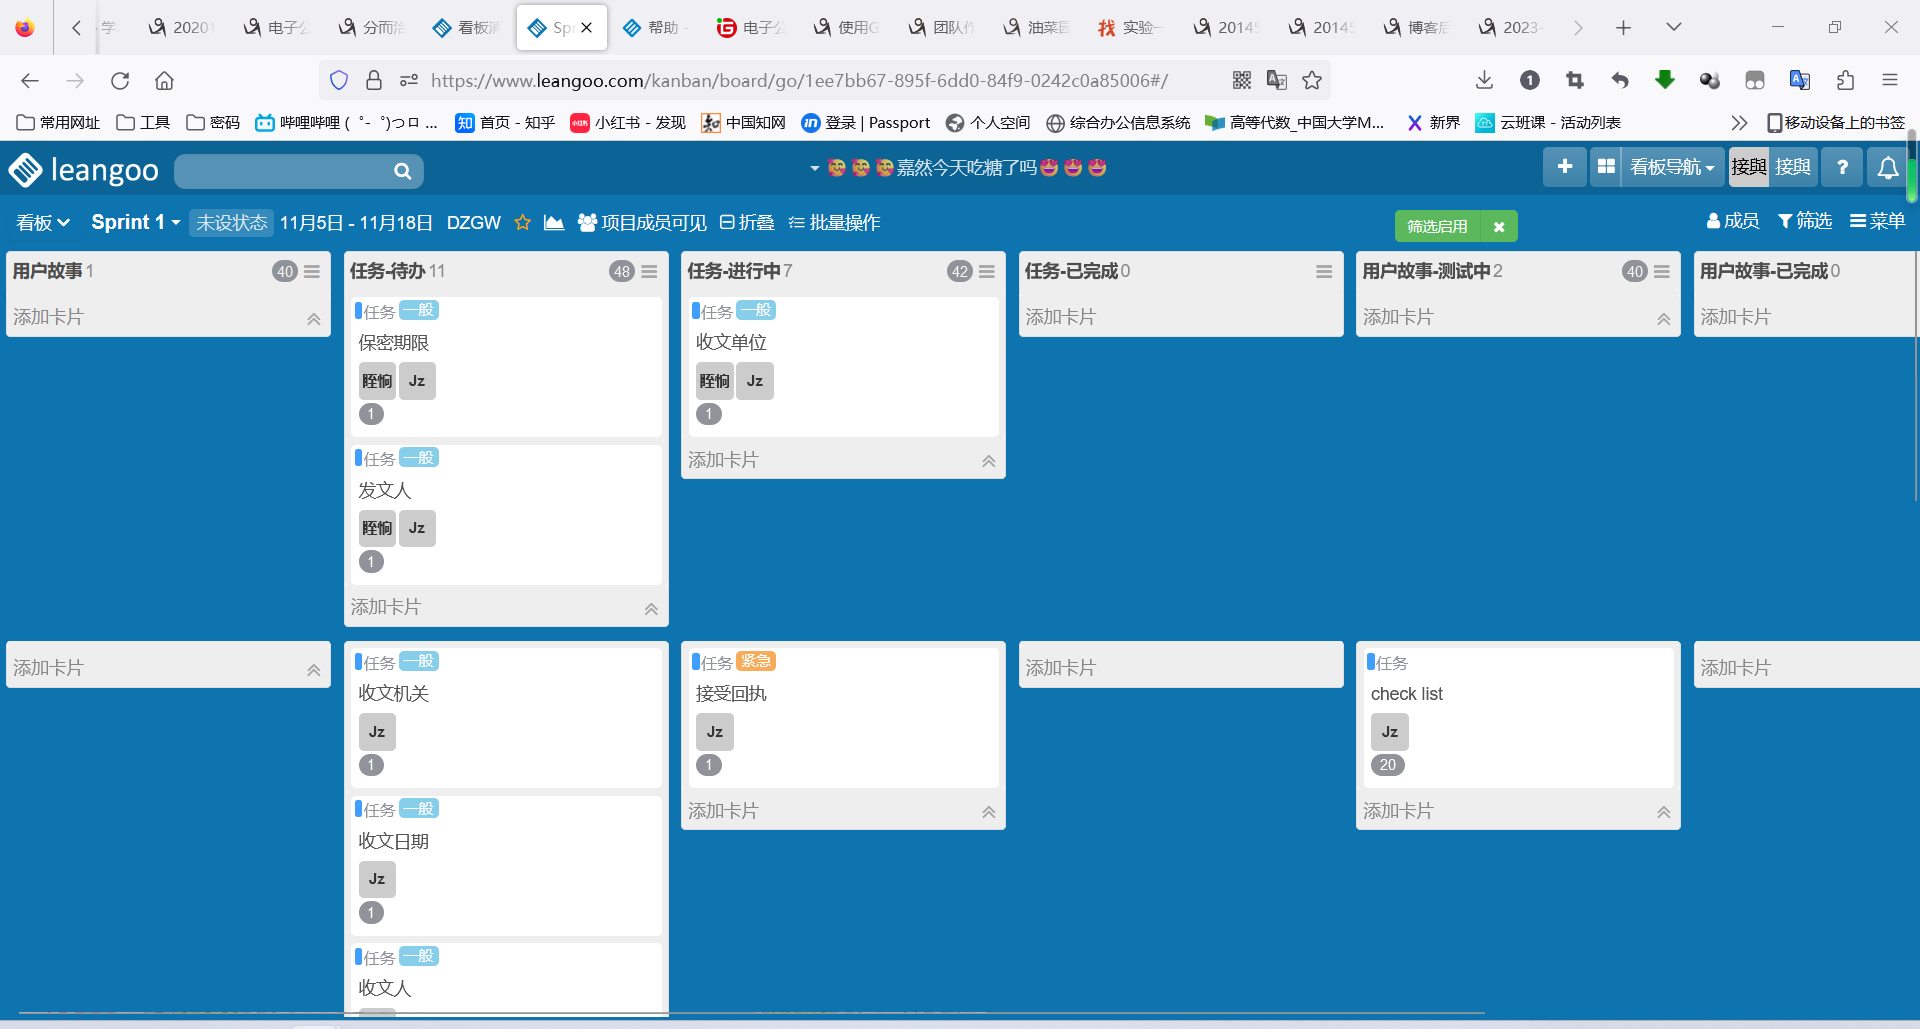The image size is (1920, 1029).
Task: Open list menu for 用户故事-测试中 column
Action: 1662,271
